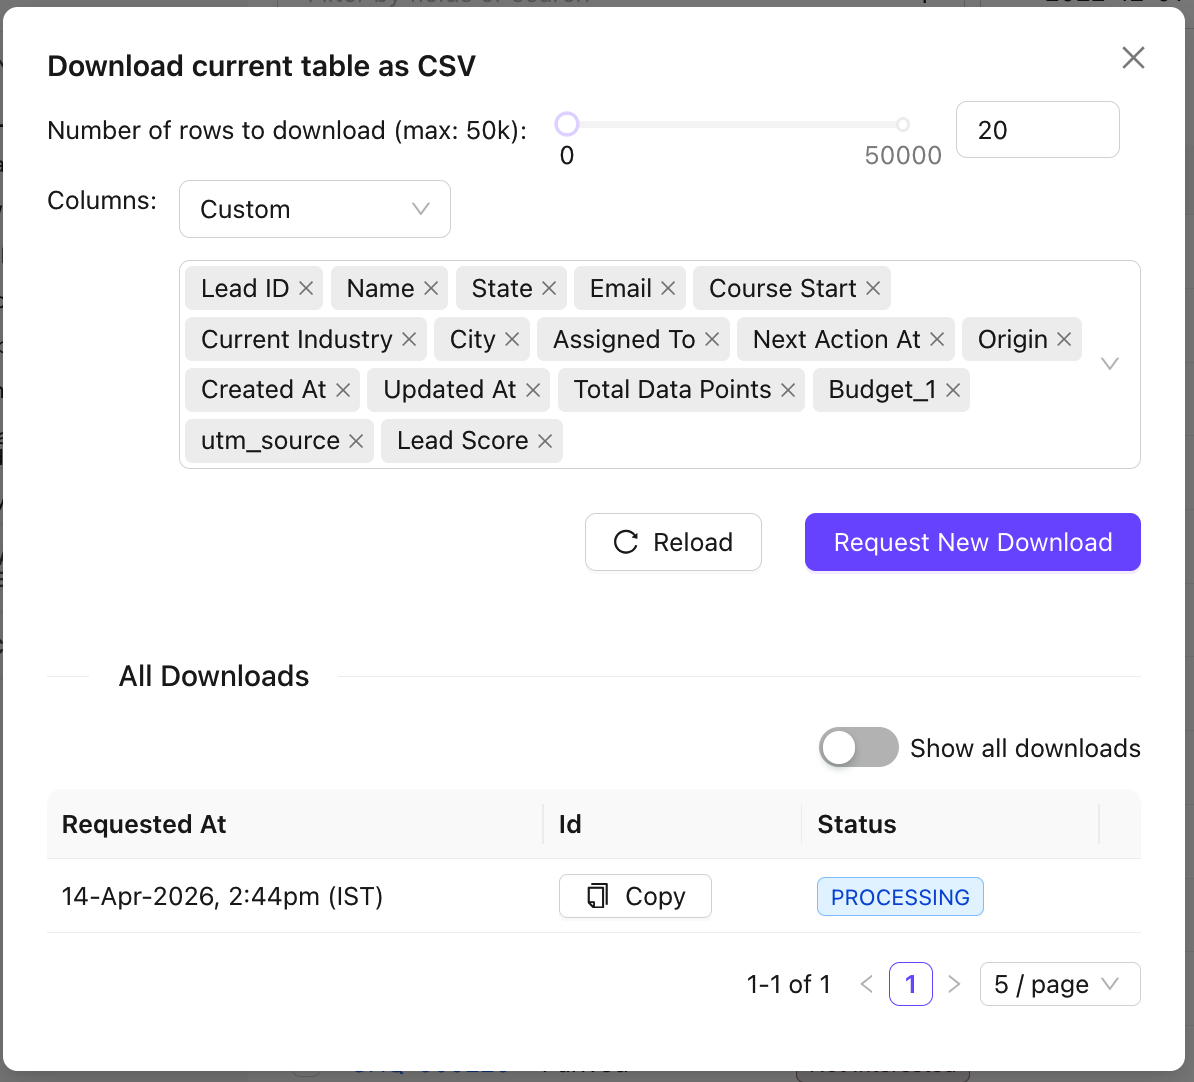Image resolution: width=1194 pixels, height=1082 pixels.
Task: Expand the column tags multi-select arrow
Action: (1109, 364)
